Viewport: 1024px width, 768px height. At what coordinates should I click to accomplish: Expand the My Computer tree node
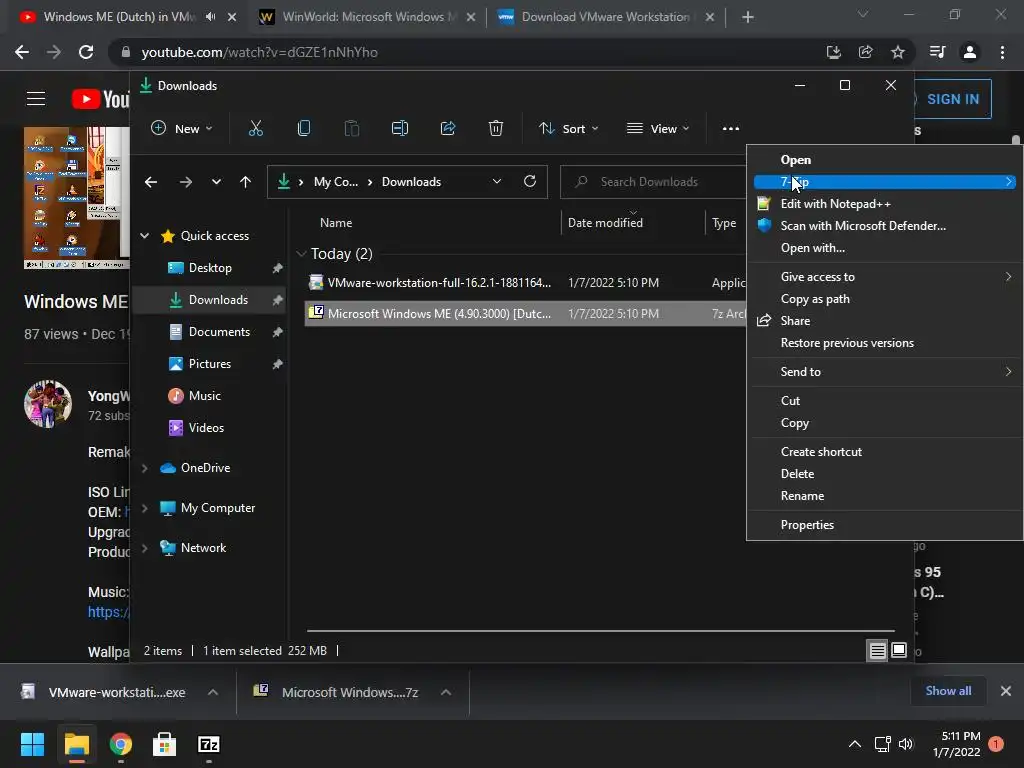[x=144, y=508]
